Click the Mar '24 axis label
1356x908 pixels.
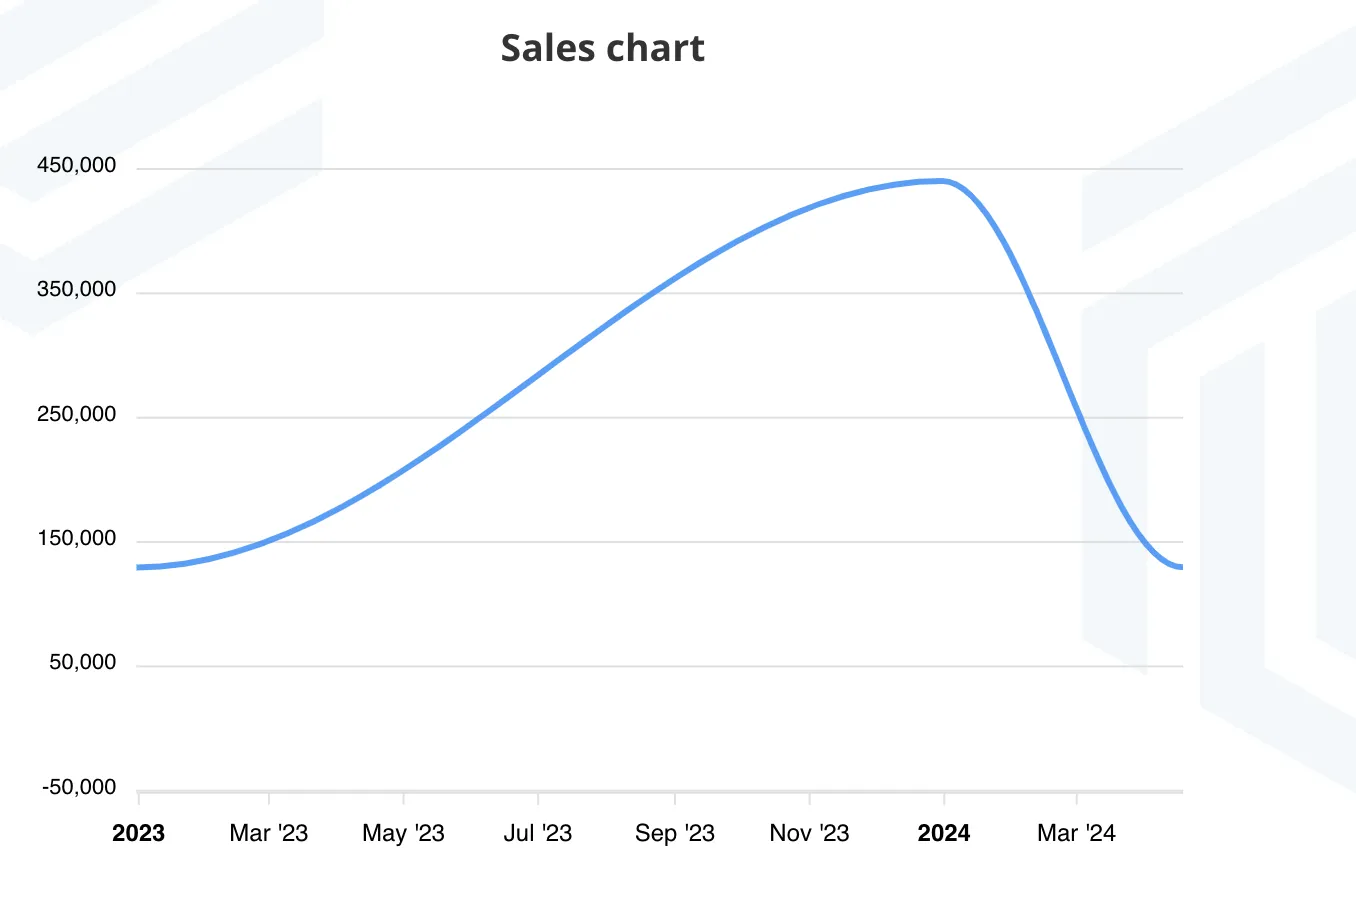coord(1076,833)
